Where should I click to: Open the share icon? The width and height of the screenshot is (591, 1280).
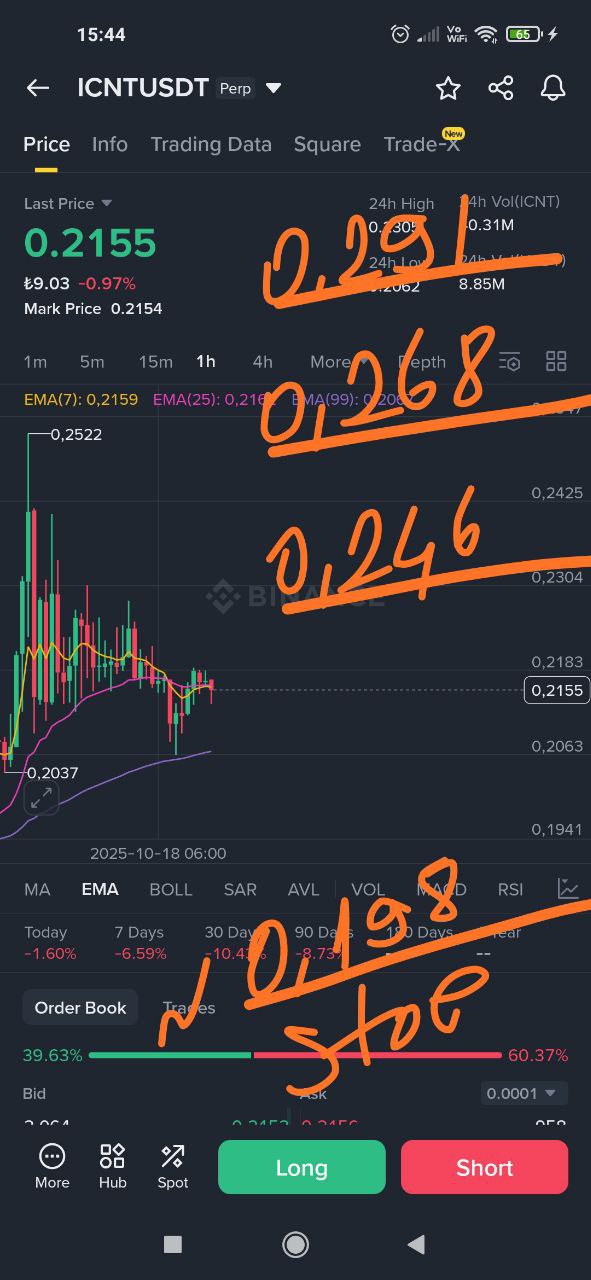[x=501, y=88]
